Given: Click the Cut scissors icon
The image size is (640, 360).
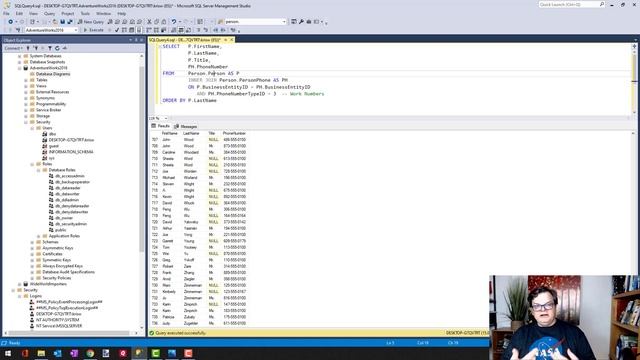Looking at the screenshot, I should pyautogui.click(x=149, y=22).
